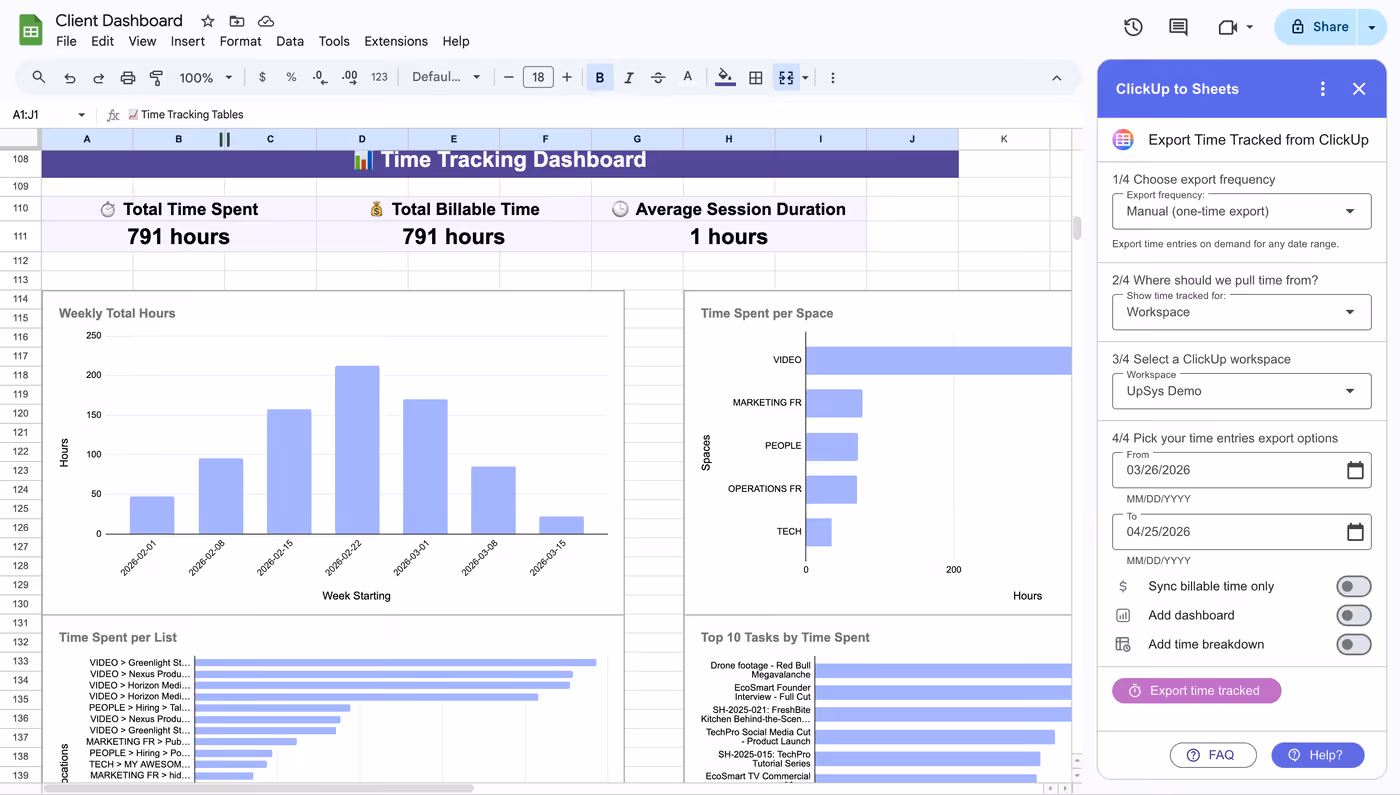Apply italic formatting
Screen dimensions: 1400x795
(629, 77)
